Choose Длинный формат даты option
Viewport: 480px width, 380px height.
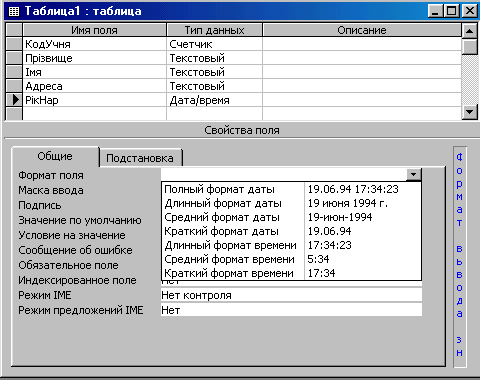coord(291,203)
